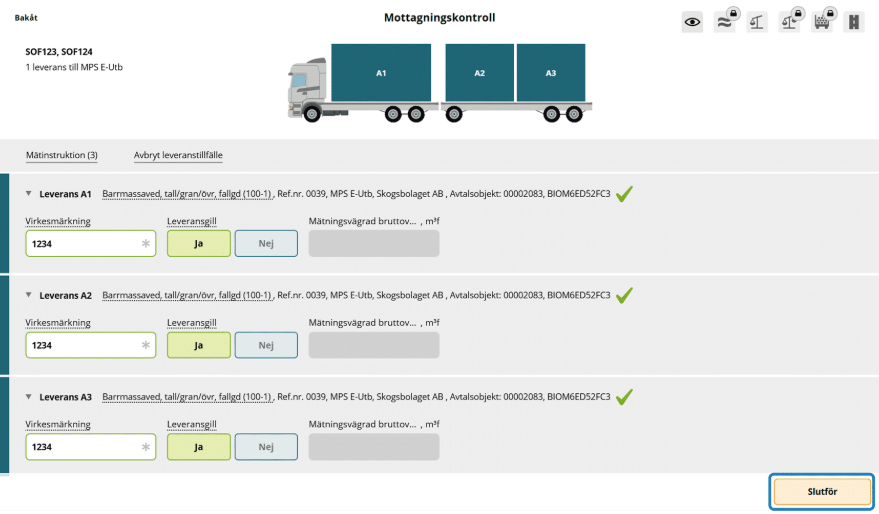Click the green checkmark for Leverans A3
The image size is (879, 514).
(625, 397)
